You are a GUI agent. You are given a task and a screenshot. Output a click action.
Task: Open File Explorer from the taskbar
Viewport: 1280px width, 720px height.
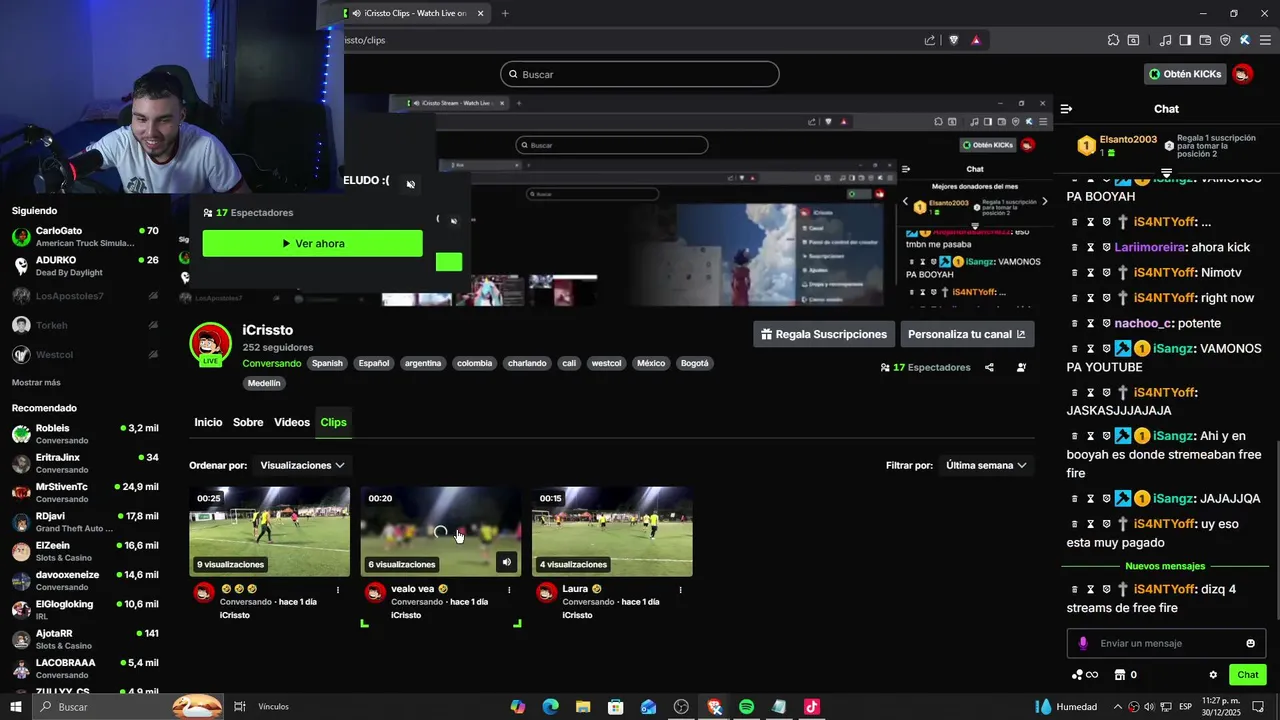pos(583,707)
